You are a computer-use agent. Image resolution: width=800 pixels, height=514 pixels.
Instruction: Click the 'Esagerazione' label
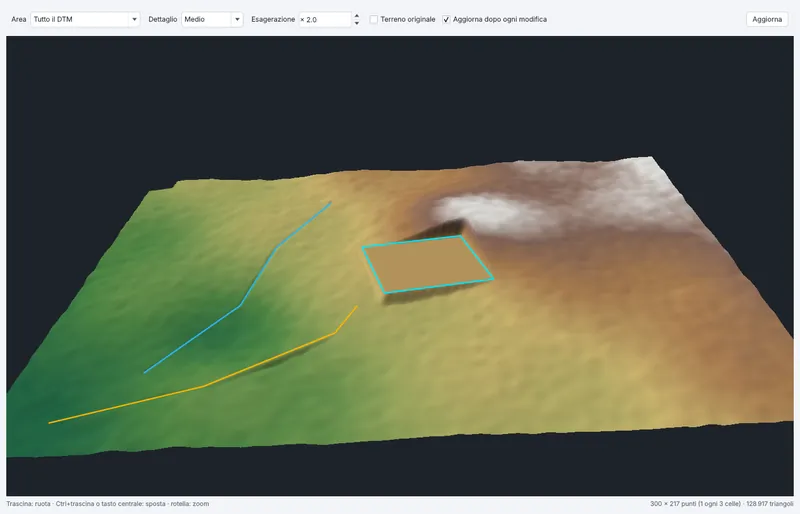273,19
